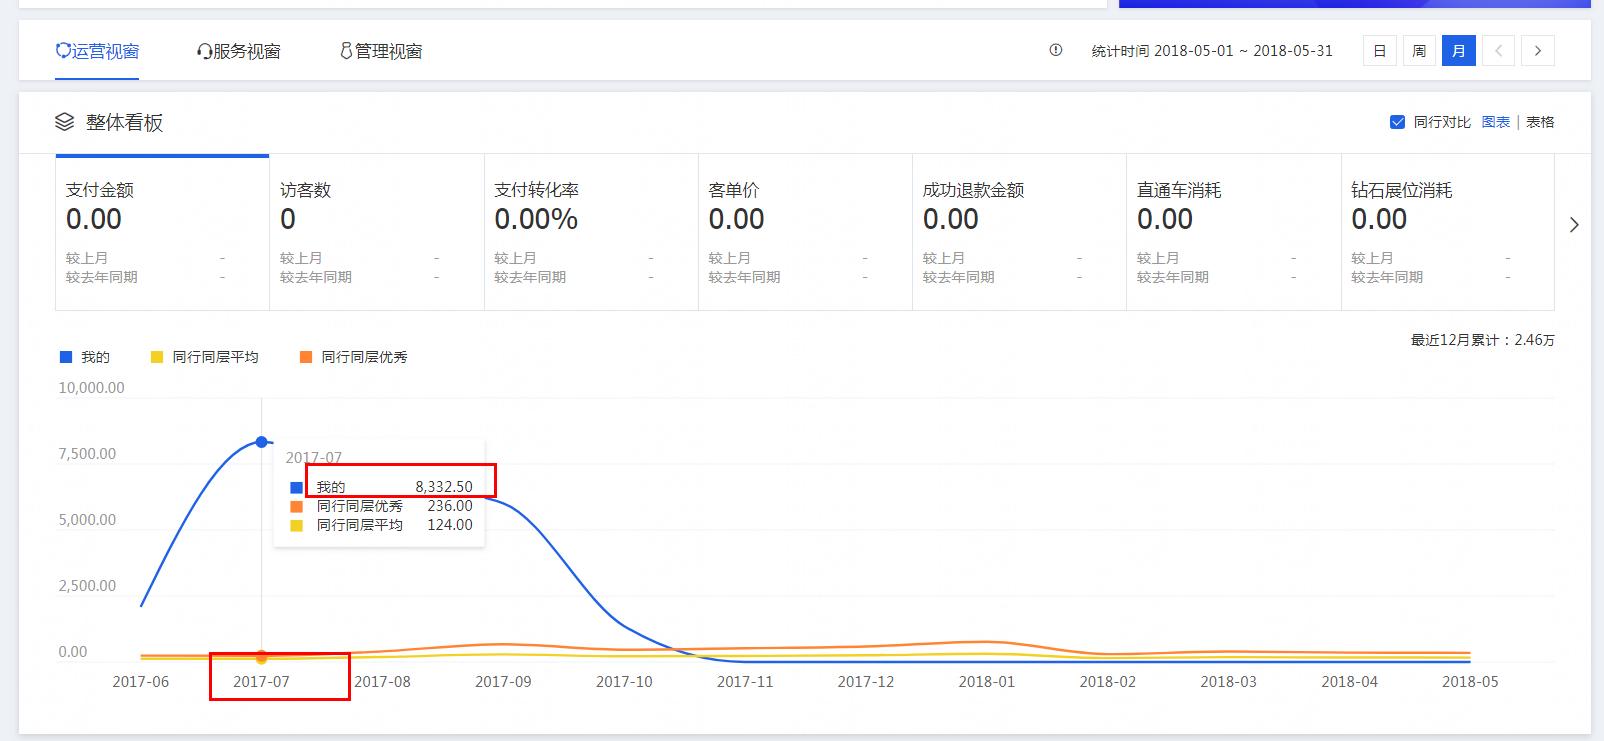Select the 客单价 metric card
Image resolution: width=1604 pixels, height=741 pixels.
(805, 232)
